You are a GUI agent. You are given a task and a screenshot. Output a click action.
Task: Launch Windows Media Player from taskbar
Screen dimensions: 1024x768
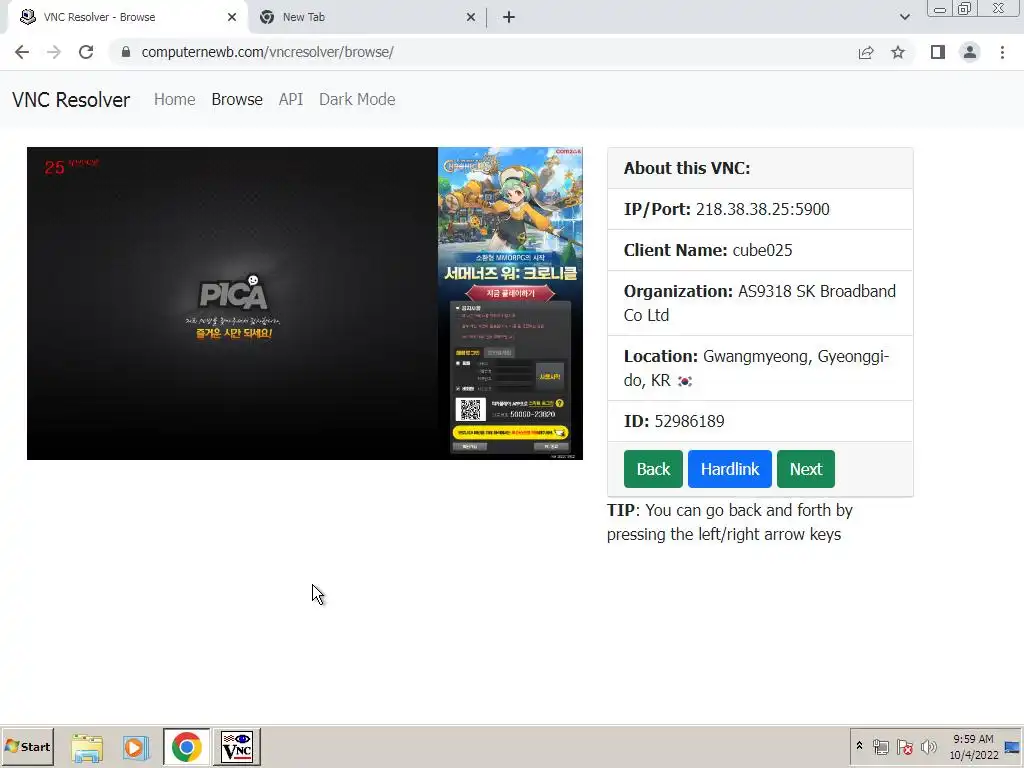tap(136, 747)
